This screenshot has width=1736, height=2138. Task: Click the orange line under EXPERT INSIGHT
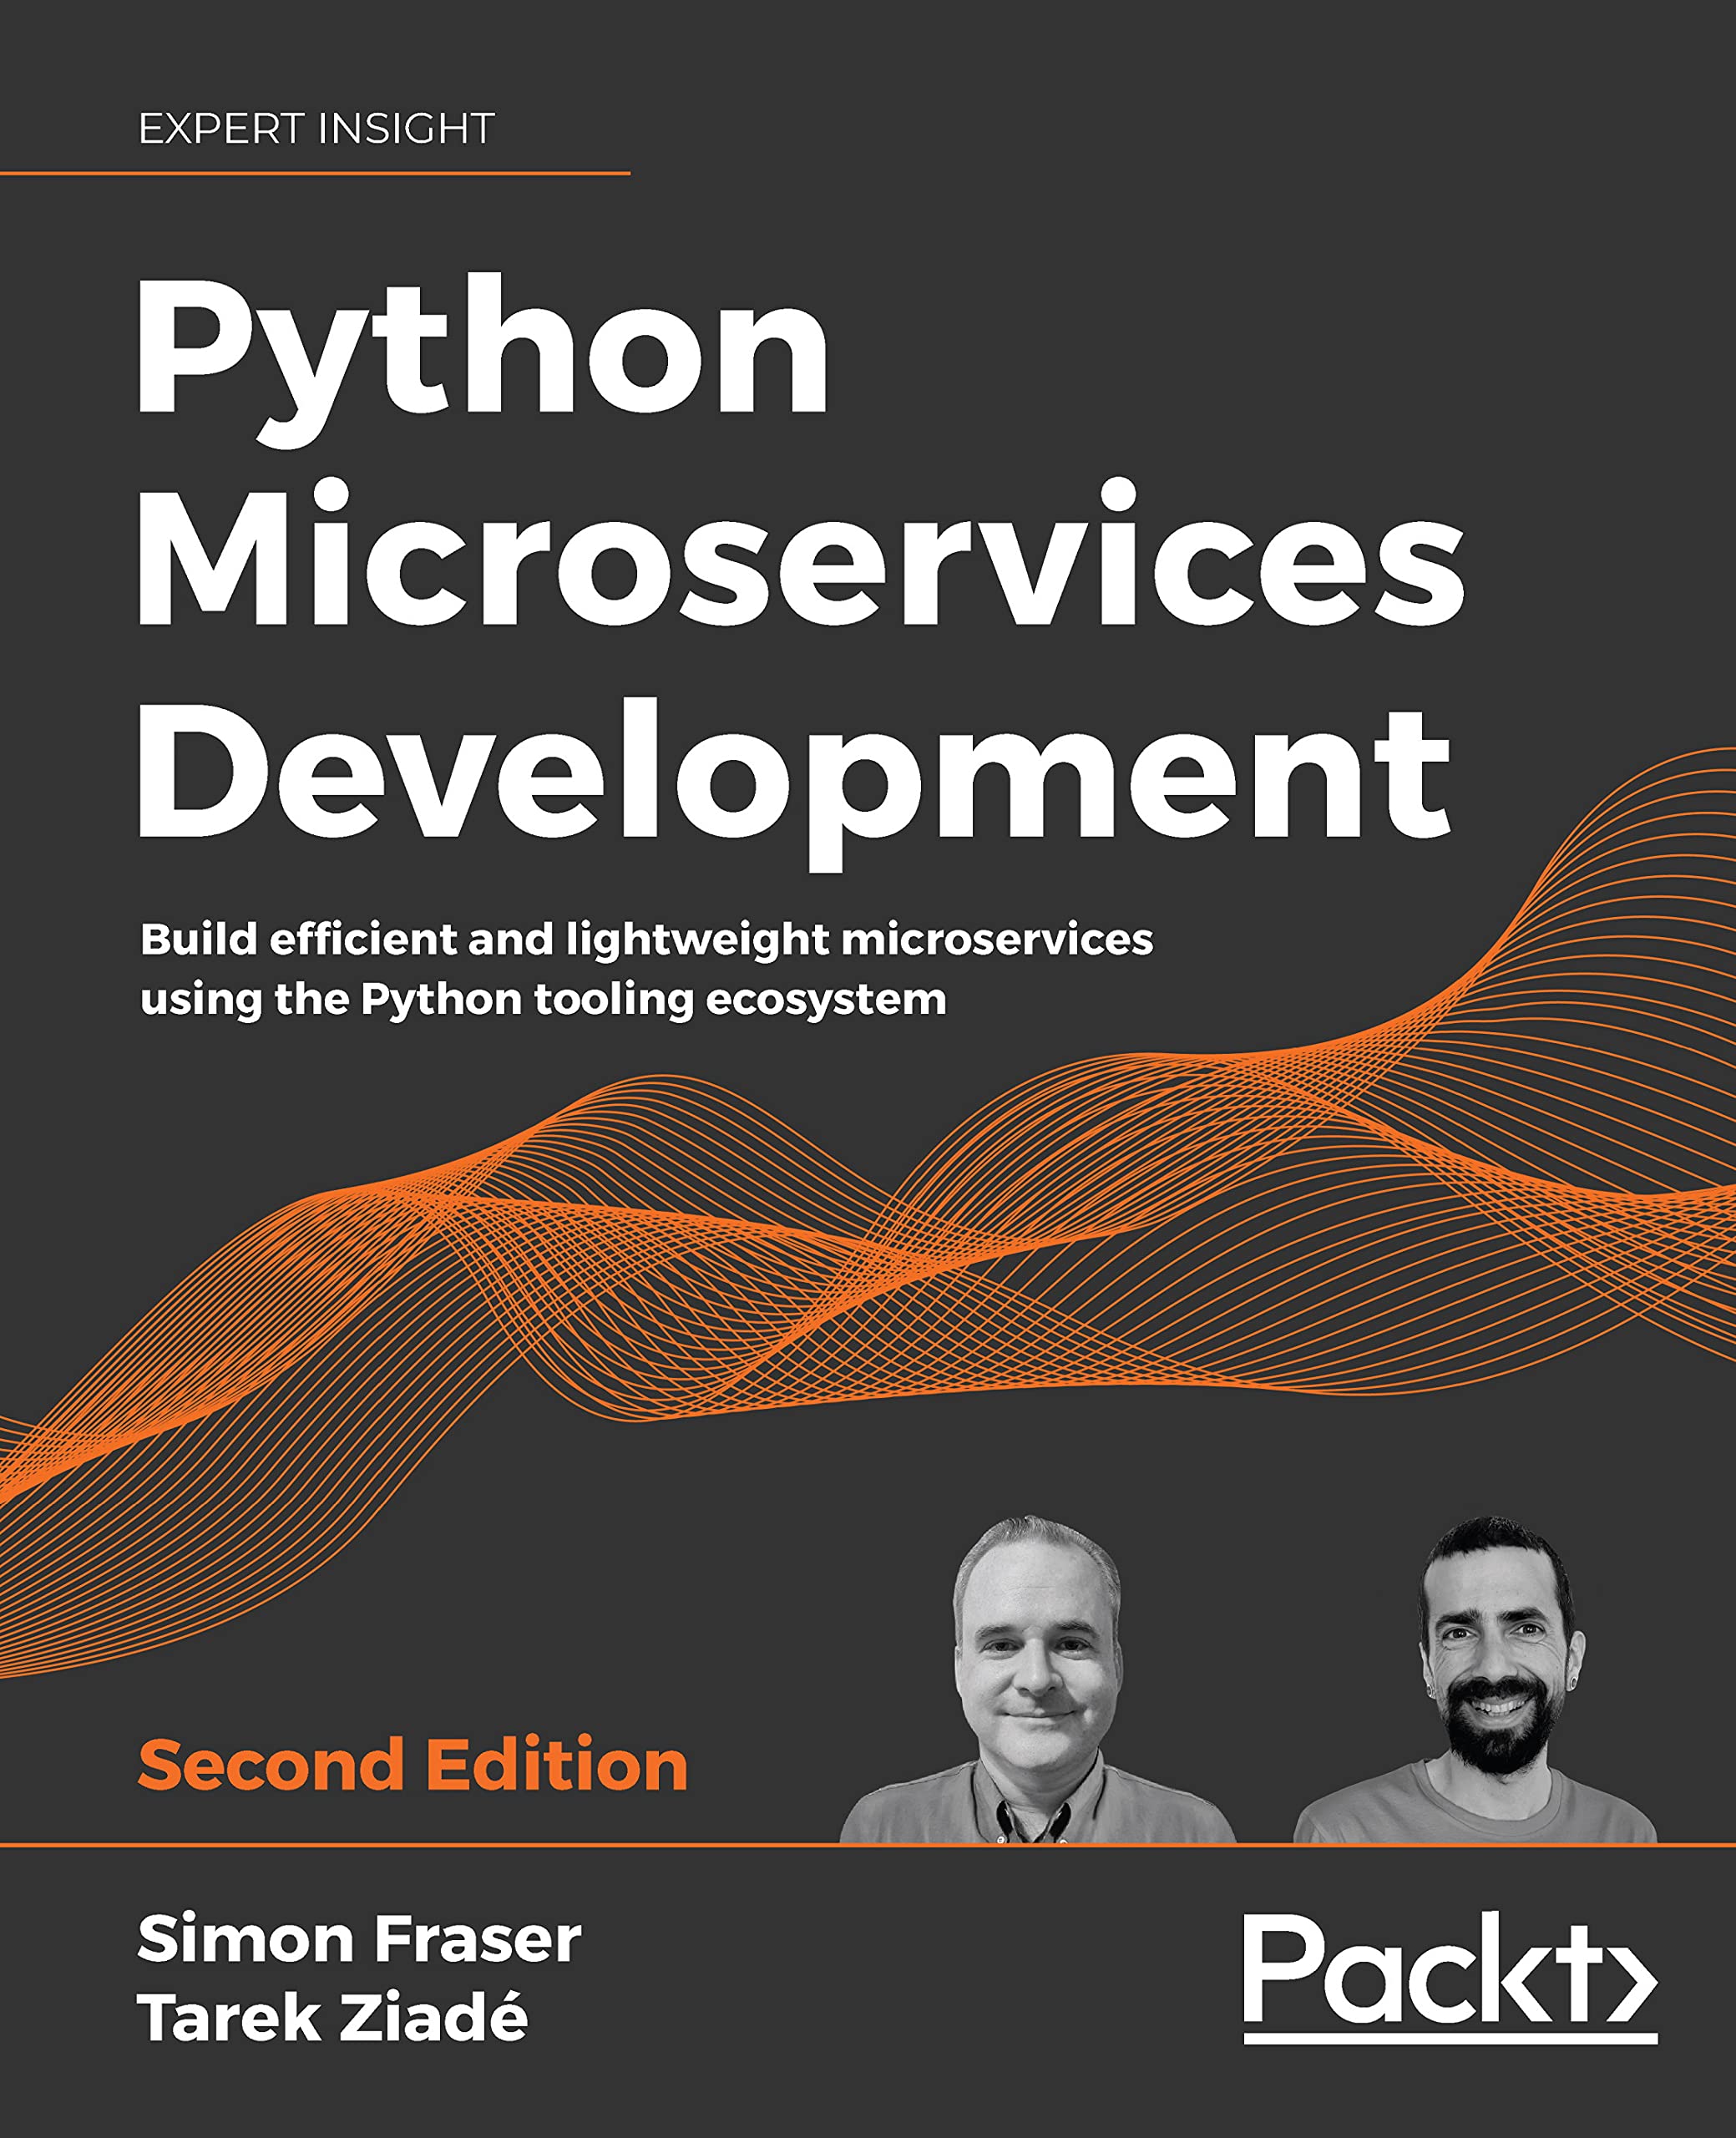click(315, 174)
